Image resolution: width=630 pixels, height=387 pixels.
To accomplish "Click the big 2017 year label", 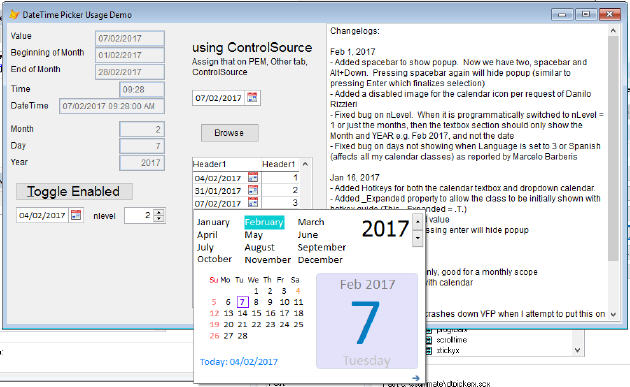I will click(385, 229).
